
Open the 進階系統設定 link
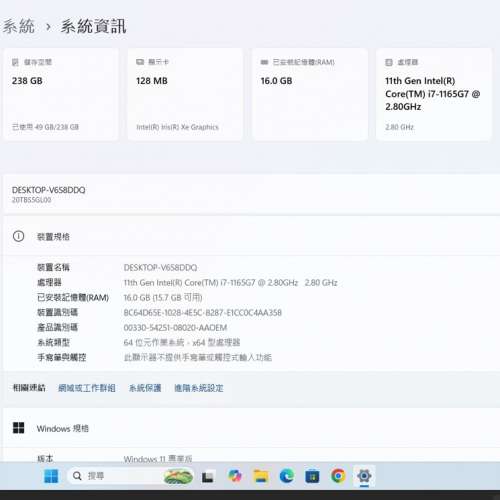pyautogui.click(x=199, y=388)
